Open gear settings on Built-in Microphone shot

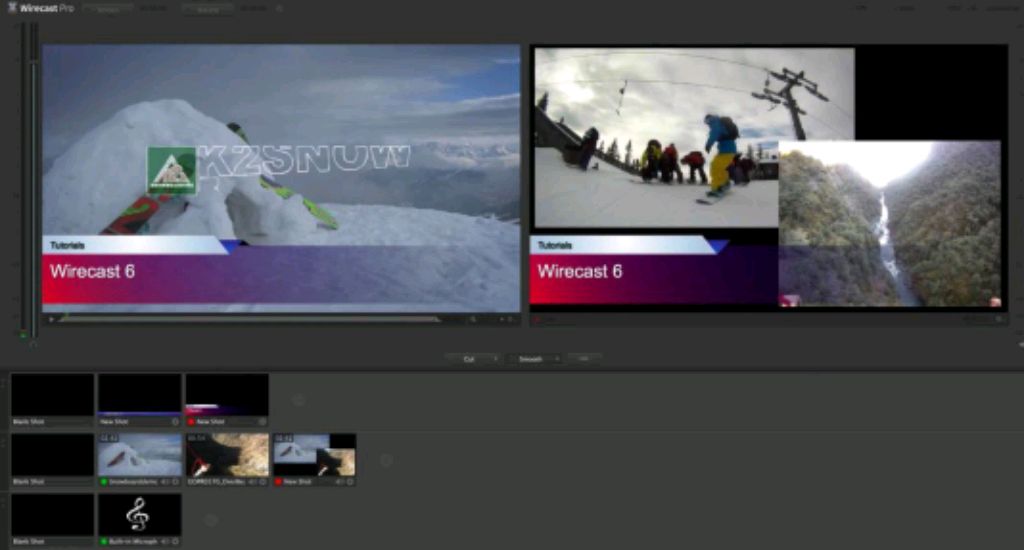pyautogui.click(x=176, y=542)
